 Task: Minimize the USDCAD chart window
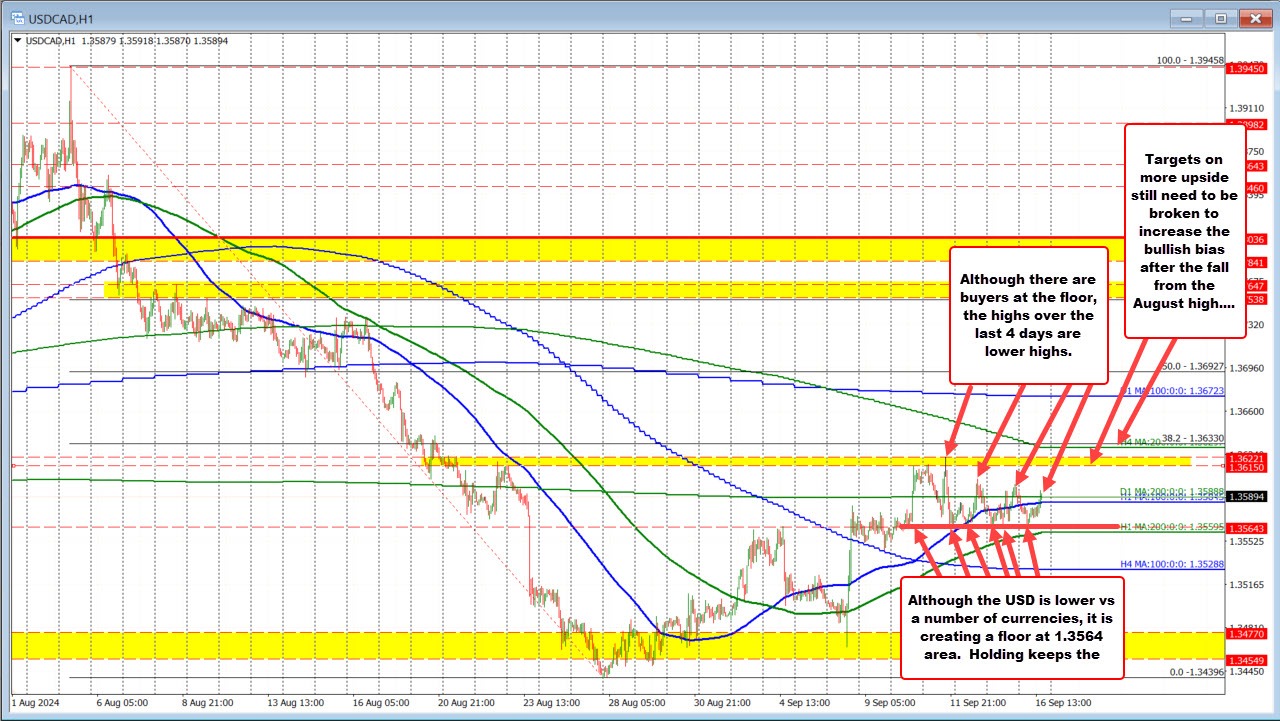point(1185,17)
